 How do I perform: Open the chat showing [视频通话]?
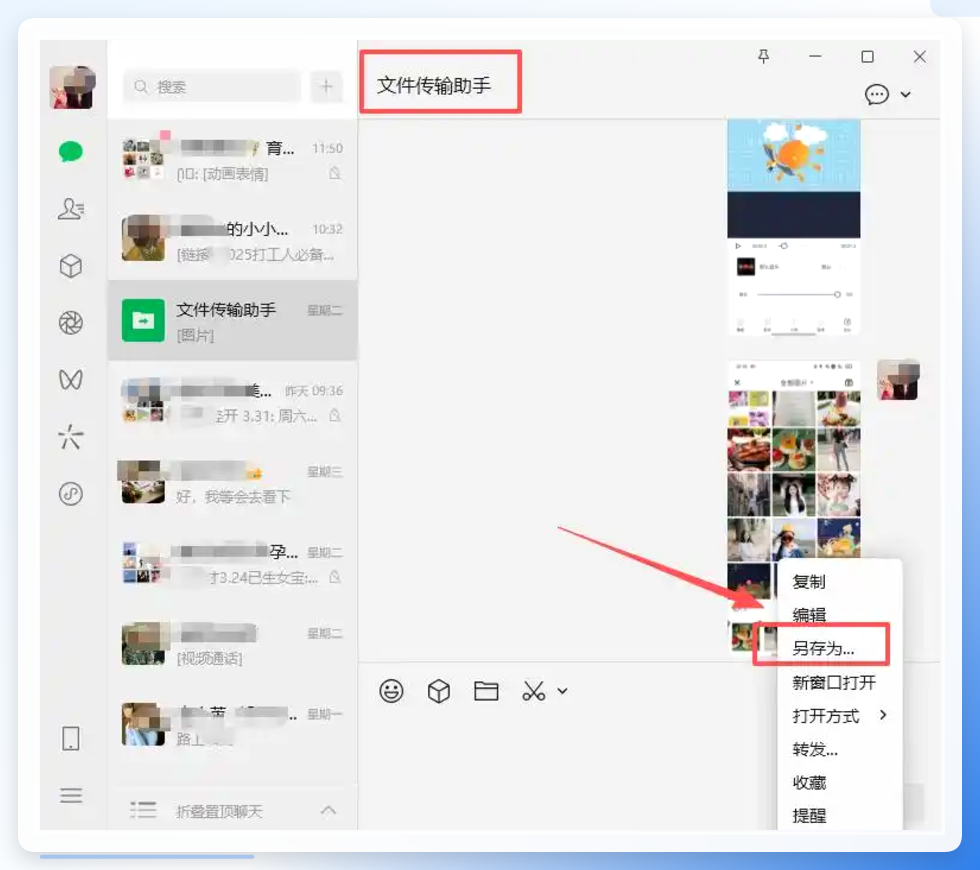click(x=232, y=644)
